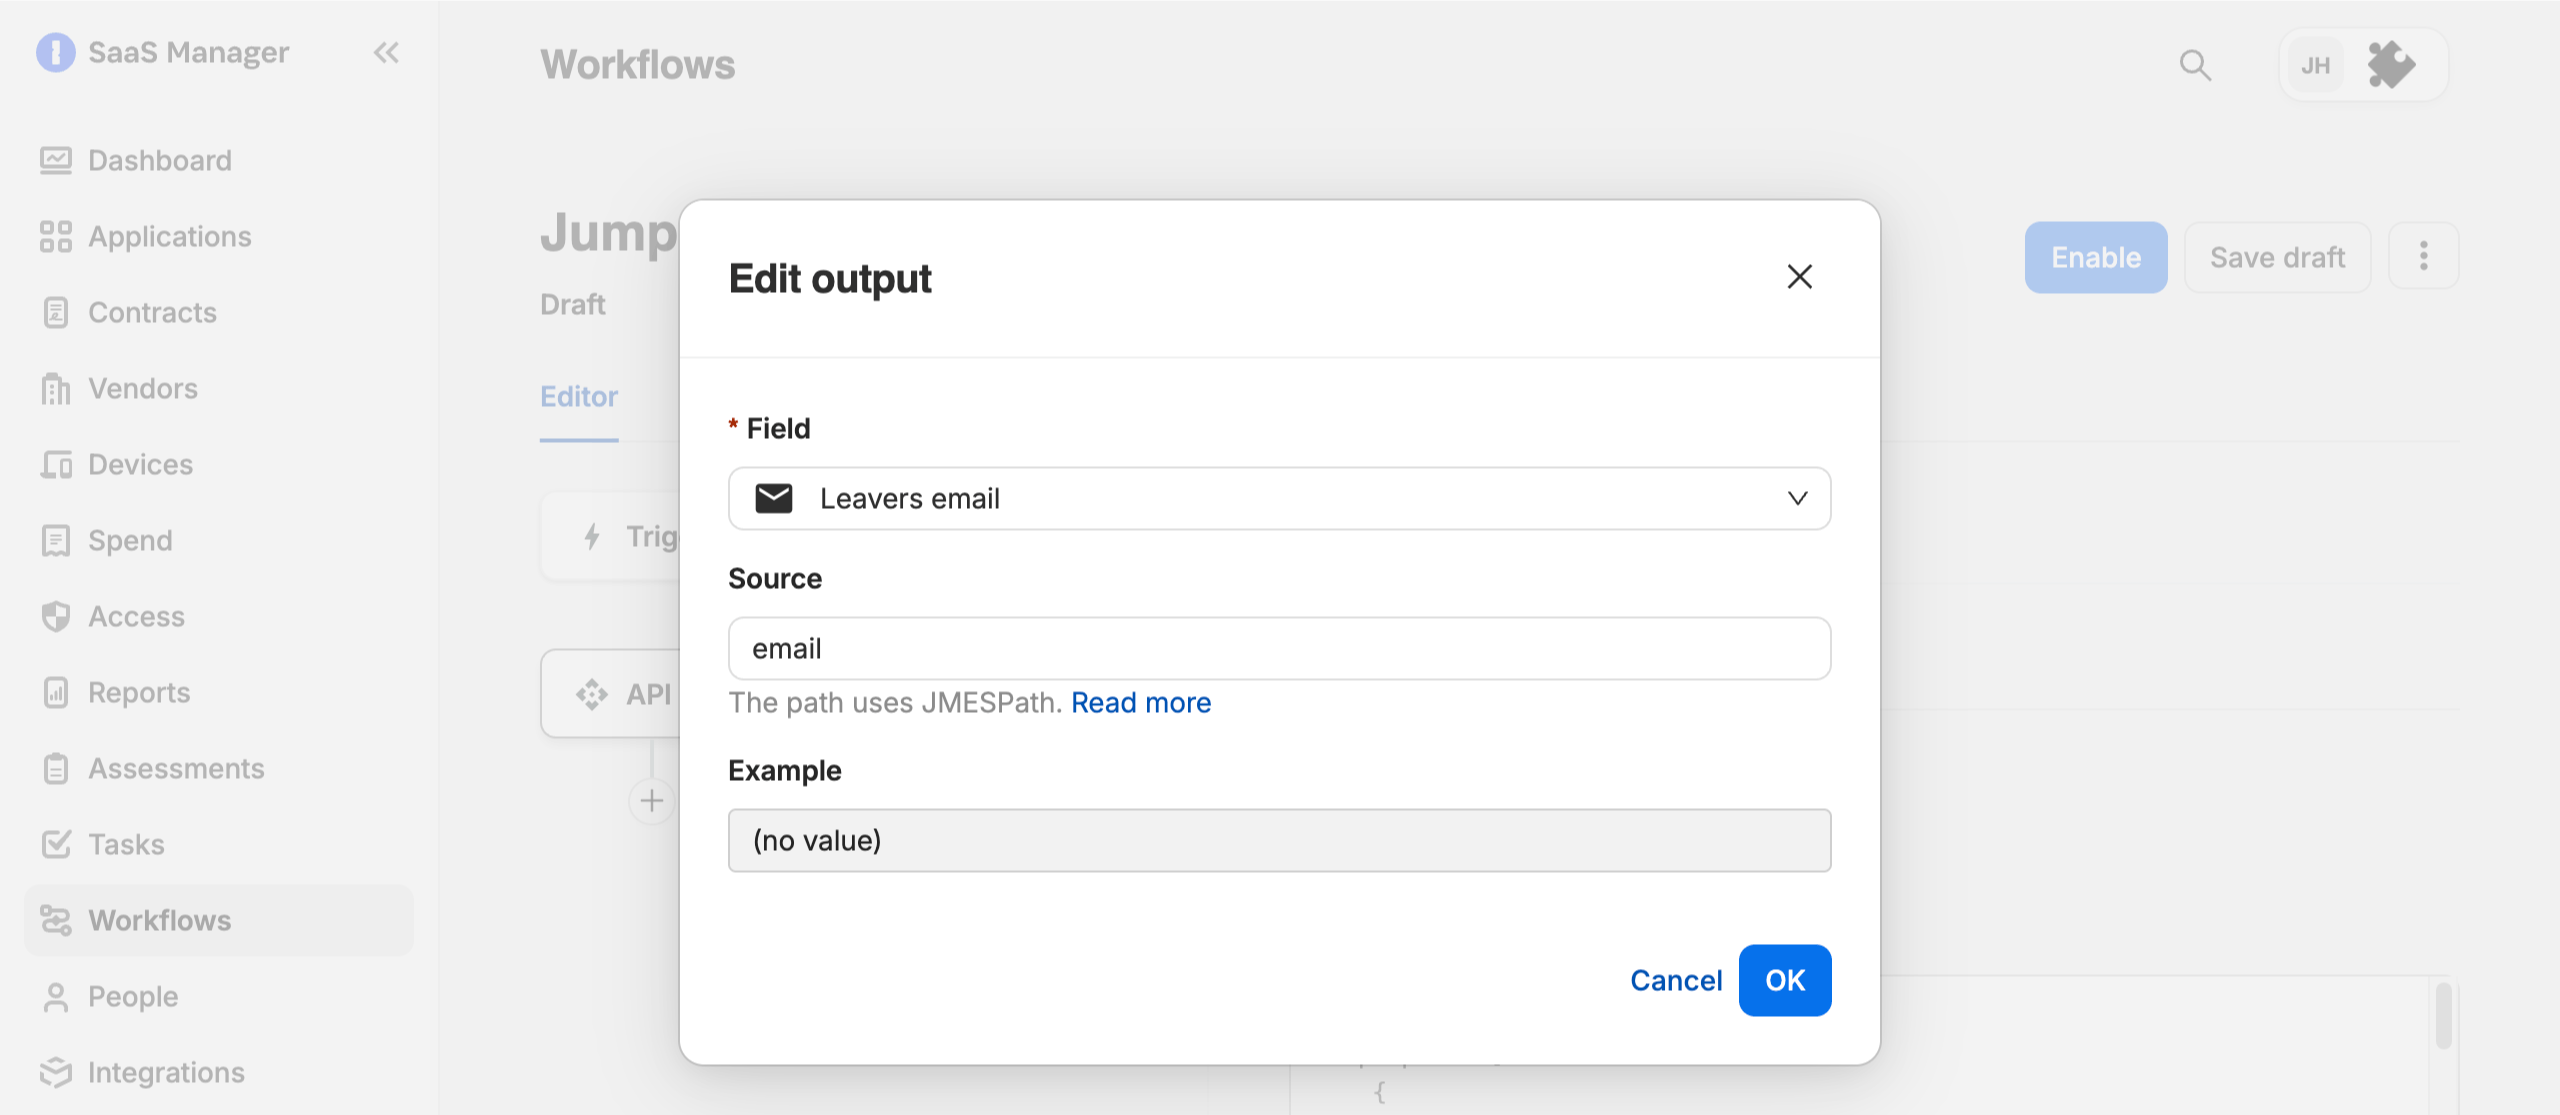Open the three-dot more options menu
Screen dimensions: 2560x1115
(x=2423, y=256)
